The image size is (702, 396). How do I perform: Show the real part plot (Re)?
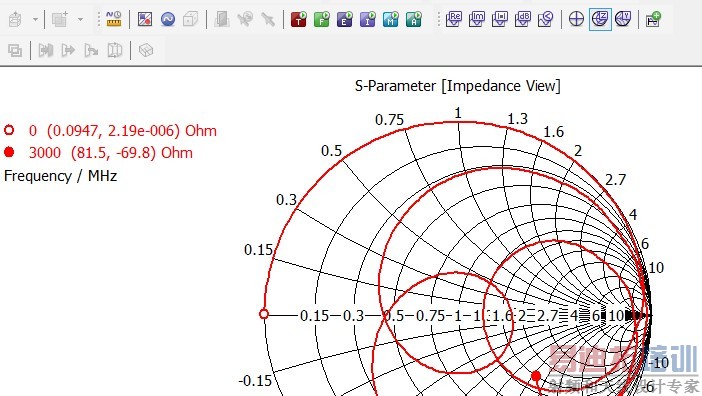coord(454,19)
